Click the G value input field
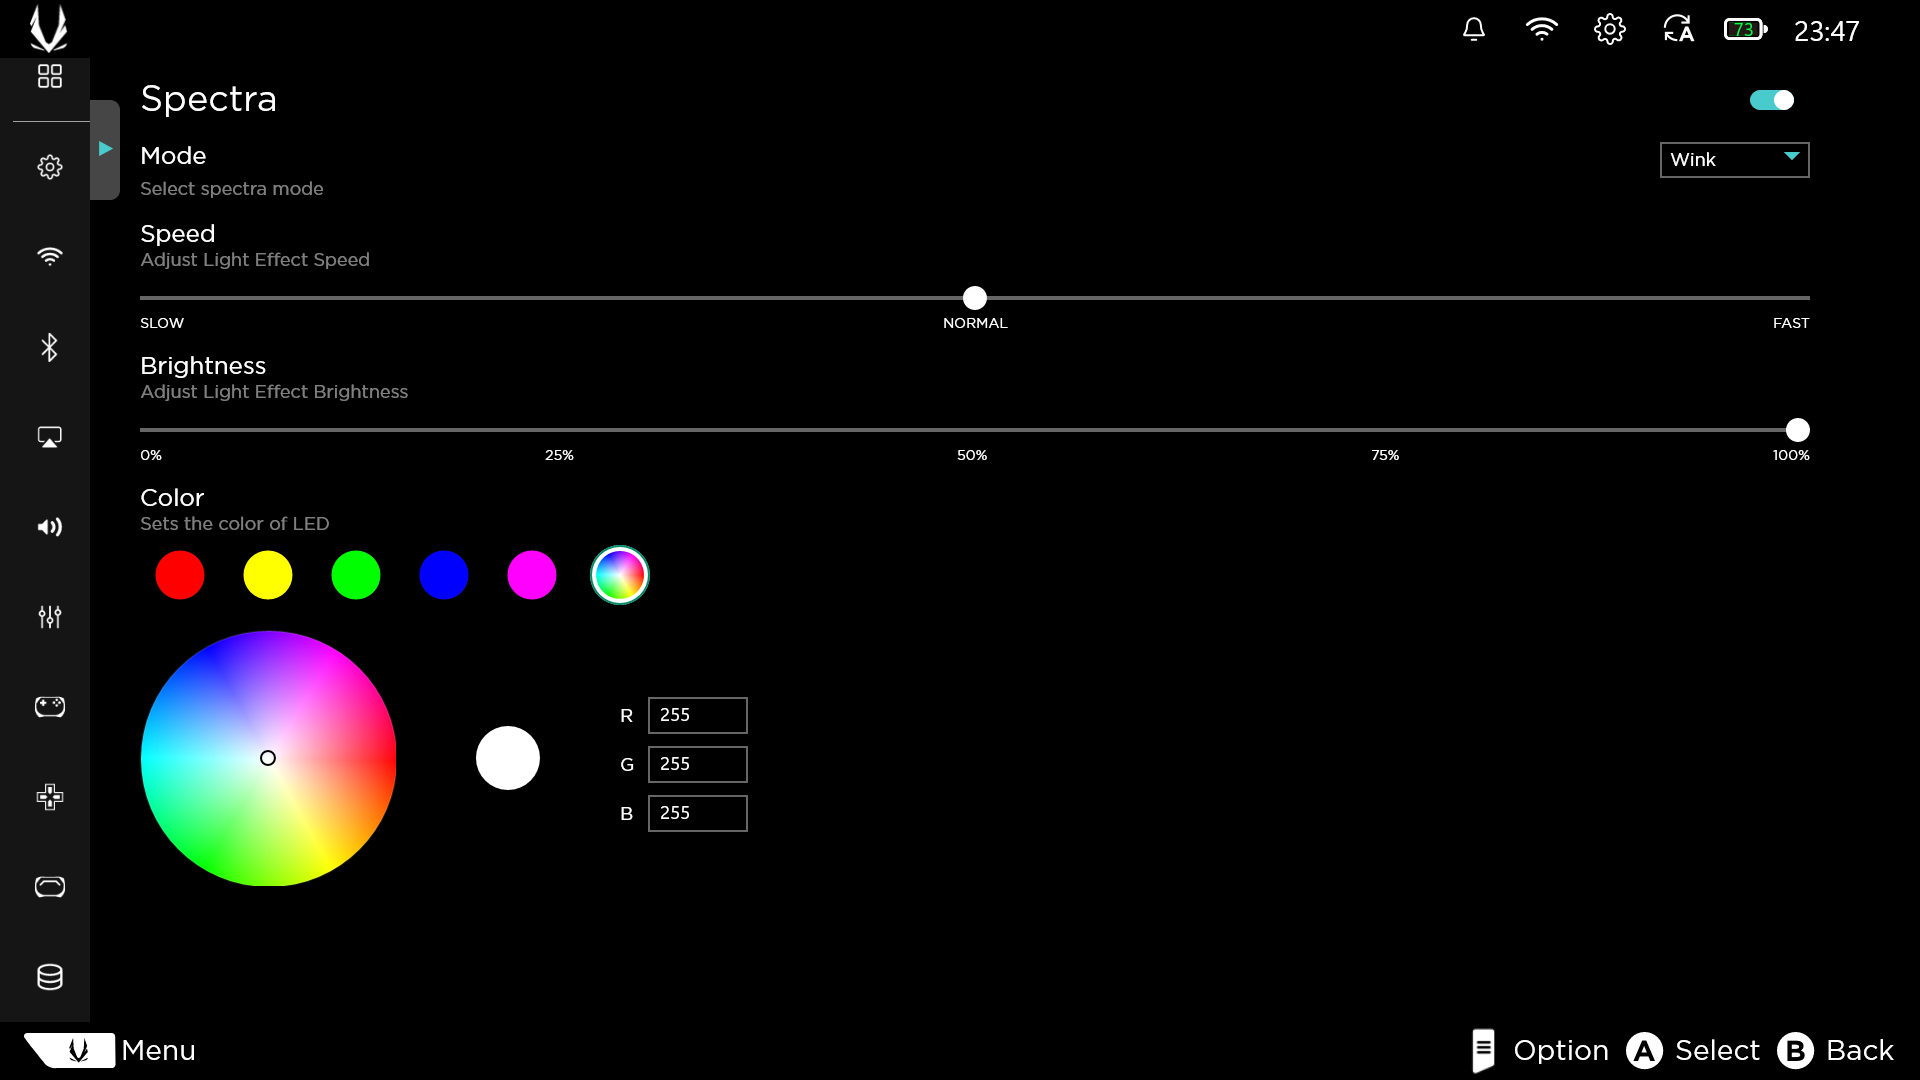Viewport: 1920px width, 1080px height. 698,764
